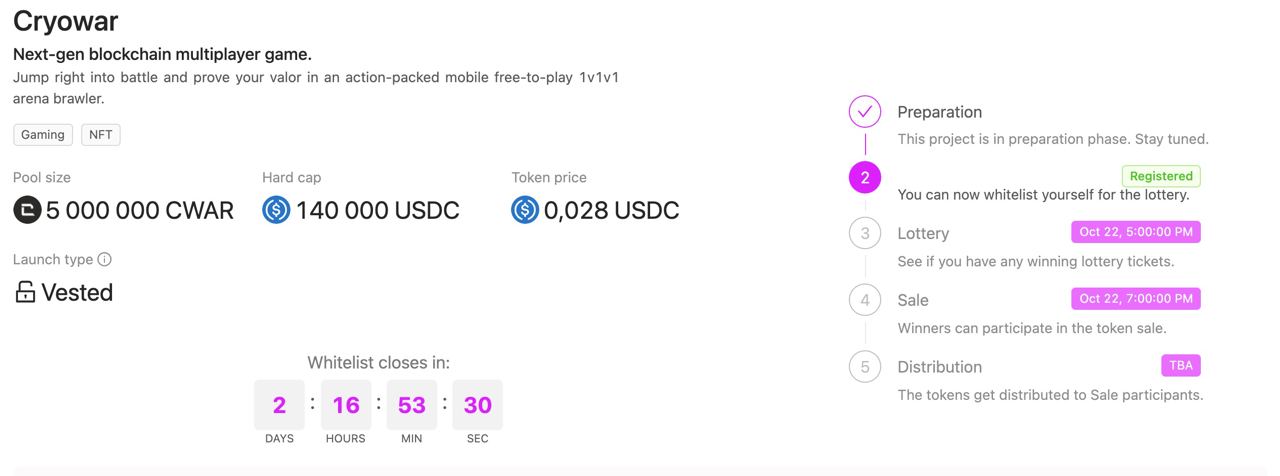
Task: Click the info icon next to Launch type
Action: pyautogui.click(x=105, y=259)
